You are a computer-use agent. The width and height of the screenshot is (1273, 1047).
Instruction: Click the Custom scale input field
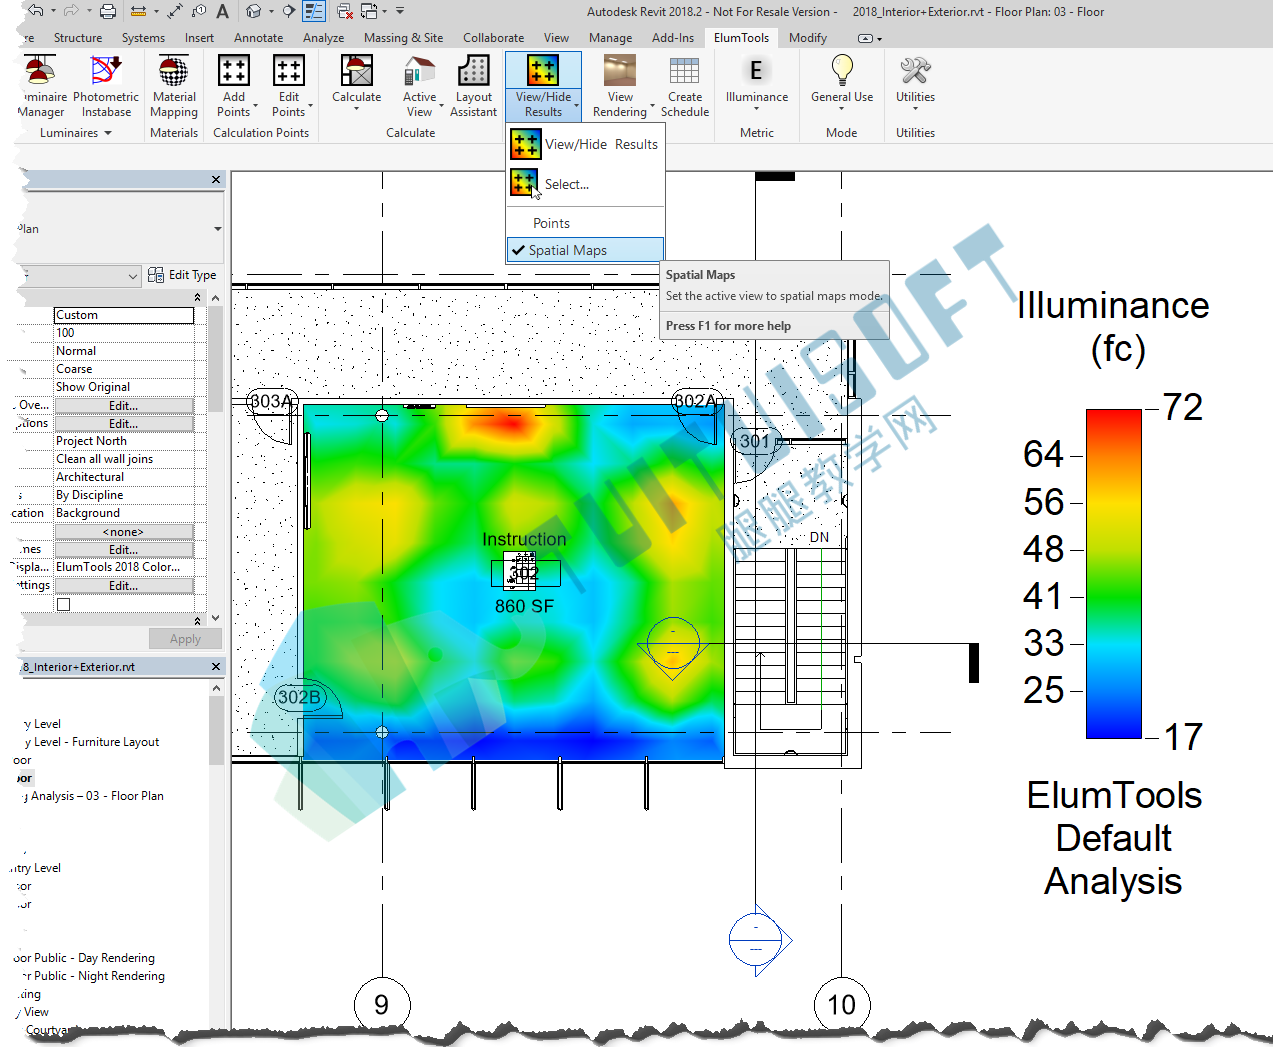coord(124,315)
